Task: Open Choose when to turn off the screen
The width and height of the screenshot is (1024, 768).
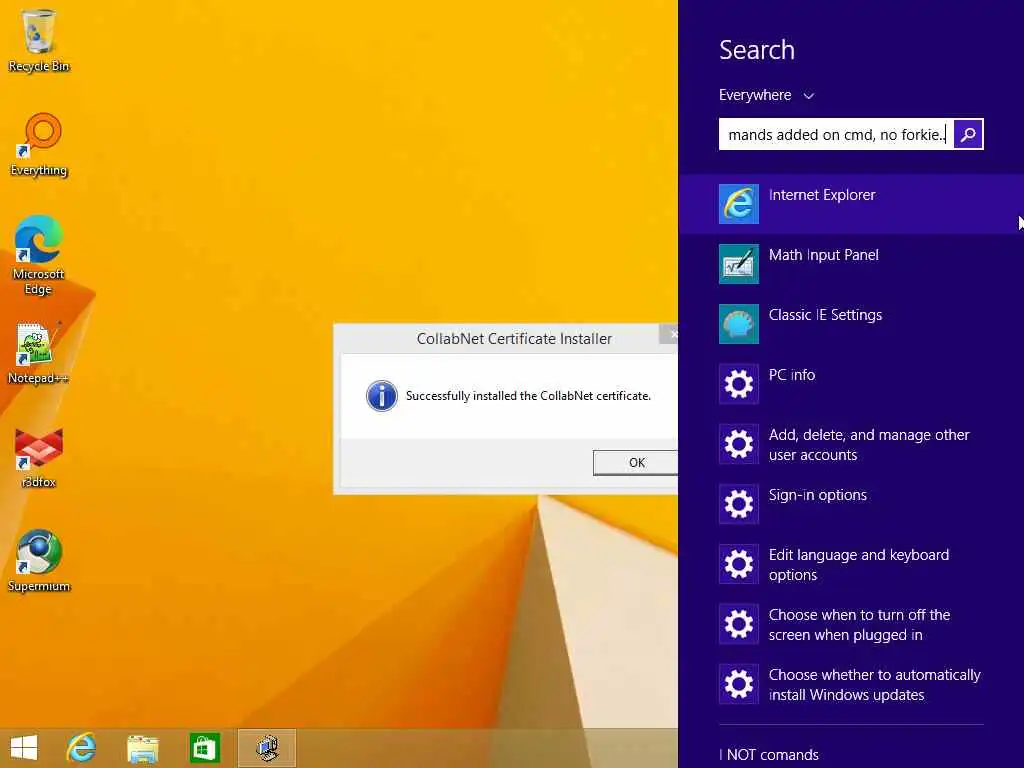Action: [851, 624]
